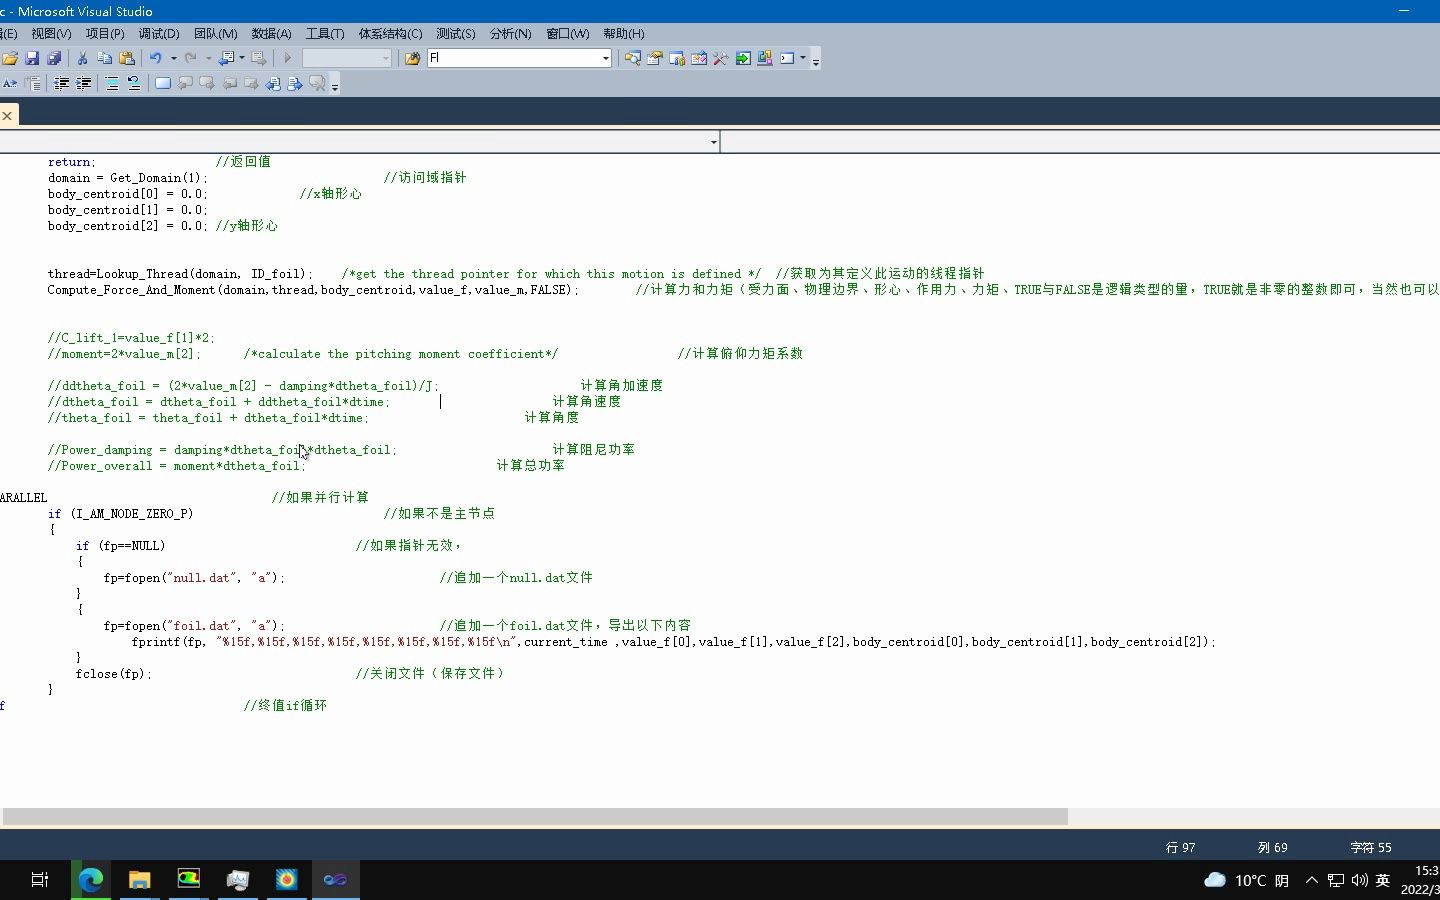Toggle a bookmark on the current line
Screen dimensions: 1440x900
162,84
